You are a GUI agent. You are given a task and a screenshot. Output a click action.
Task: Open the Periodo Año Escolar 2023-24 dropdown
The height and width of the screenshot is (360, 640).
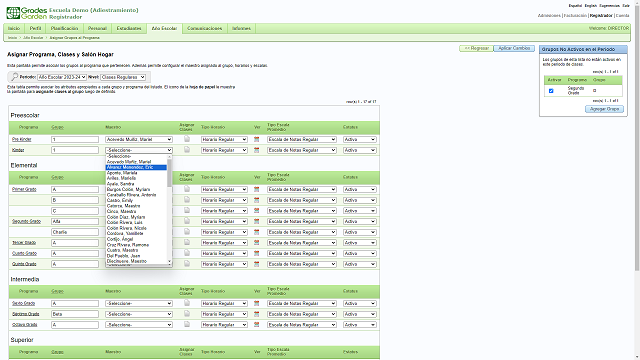click(62, 77)
